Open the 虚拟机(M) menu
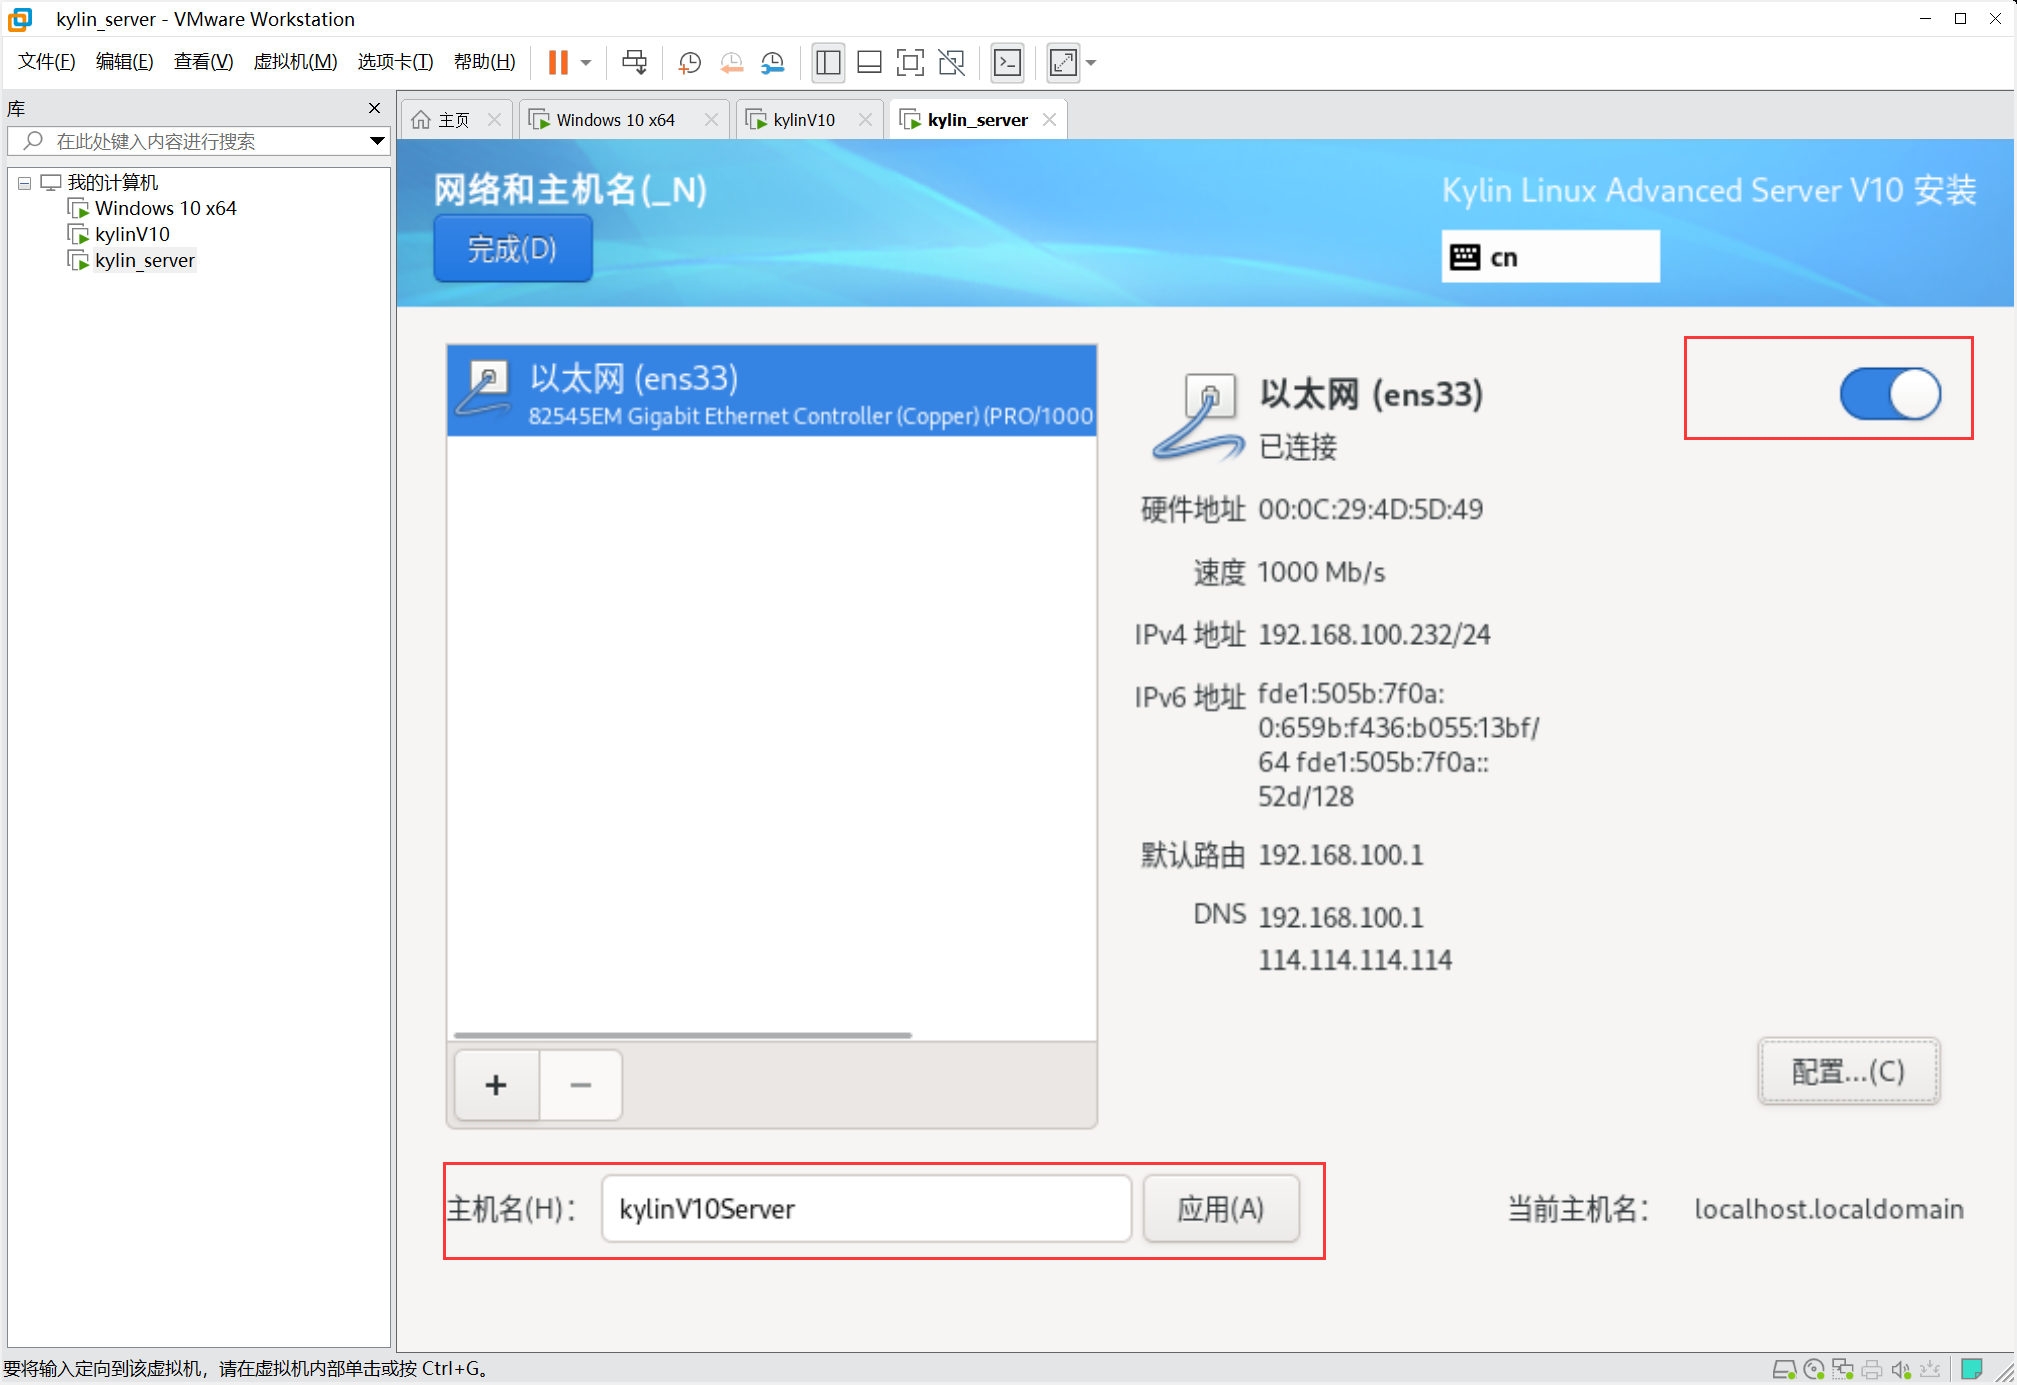Screen dimensions: 2017x1385 (x=295, y=62)
